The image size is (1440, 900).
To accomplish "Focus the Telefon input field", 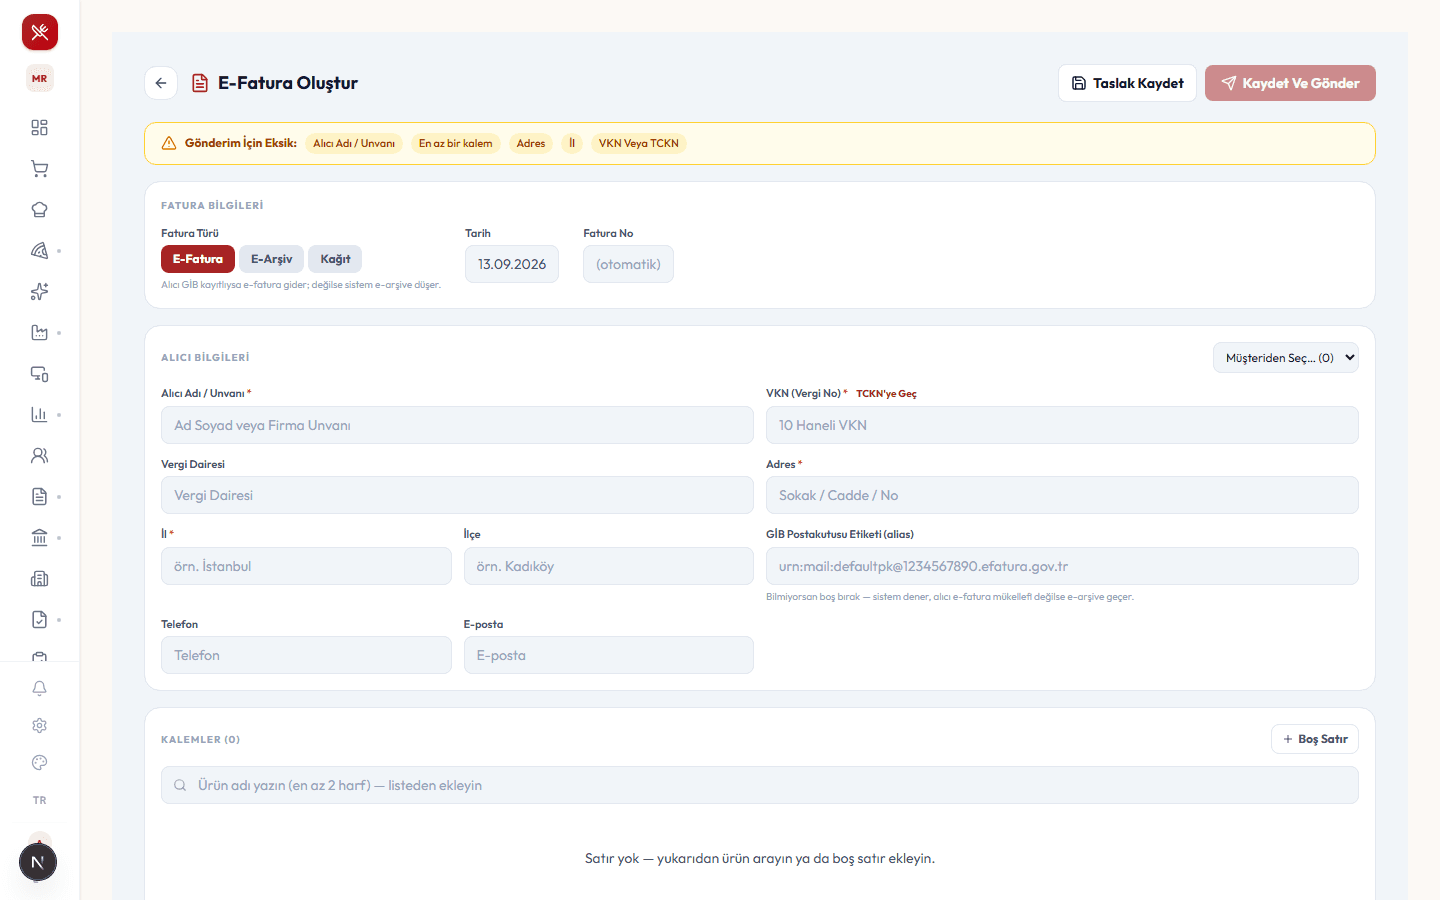I will [306, 655].
